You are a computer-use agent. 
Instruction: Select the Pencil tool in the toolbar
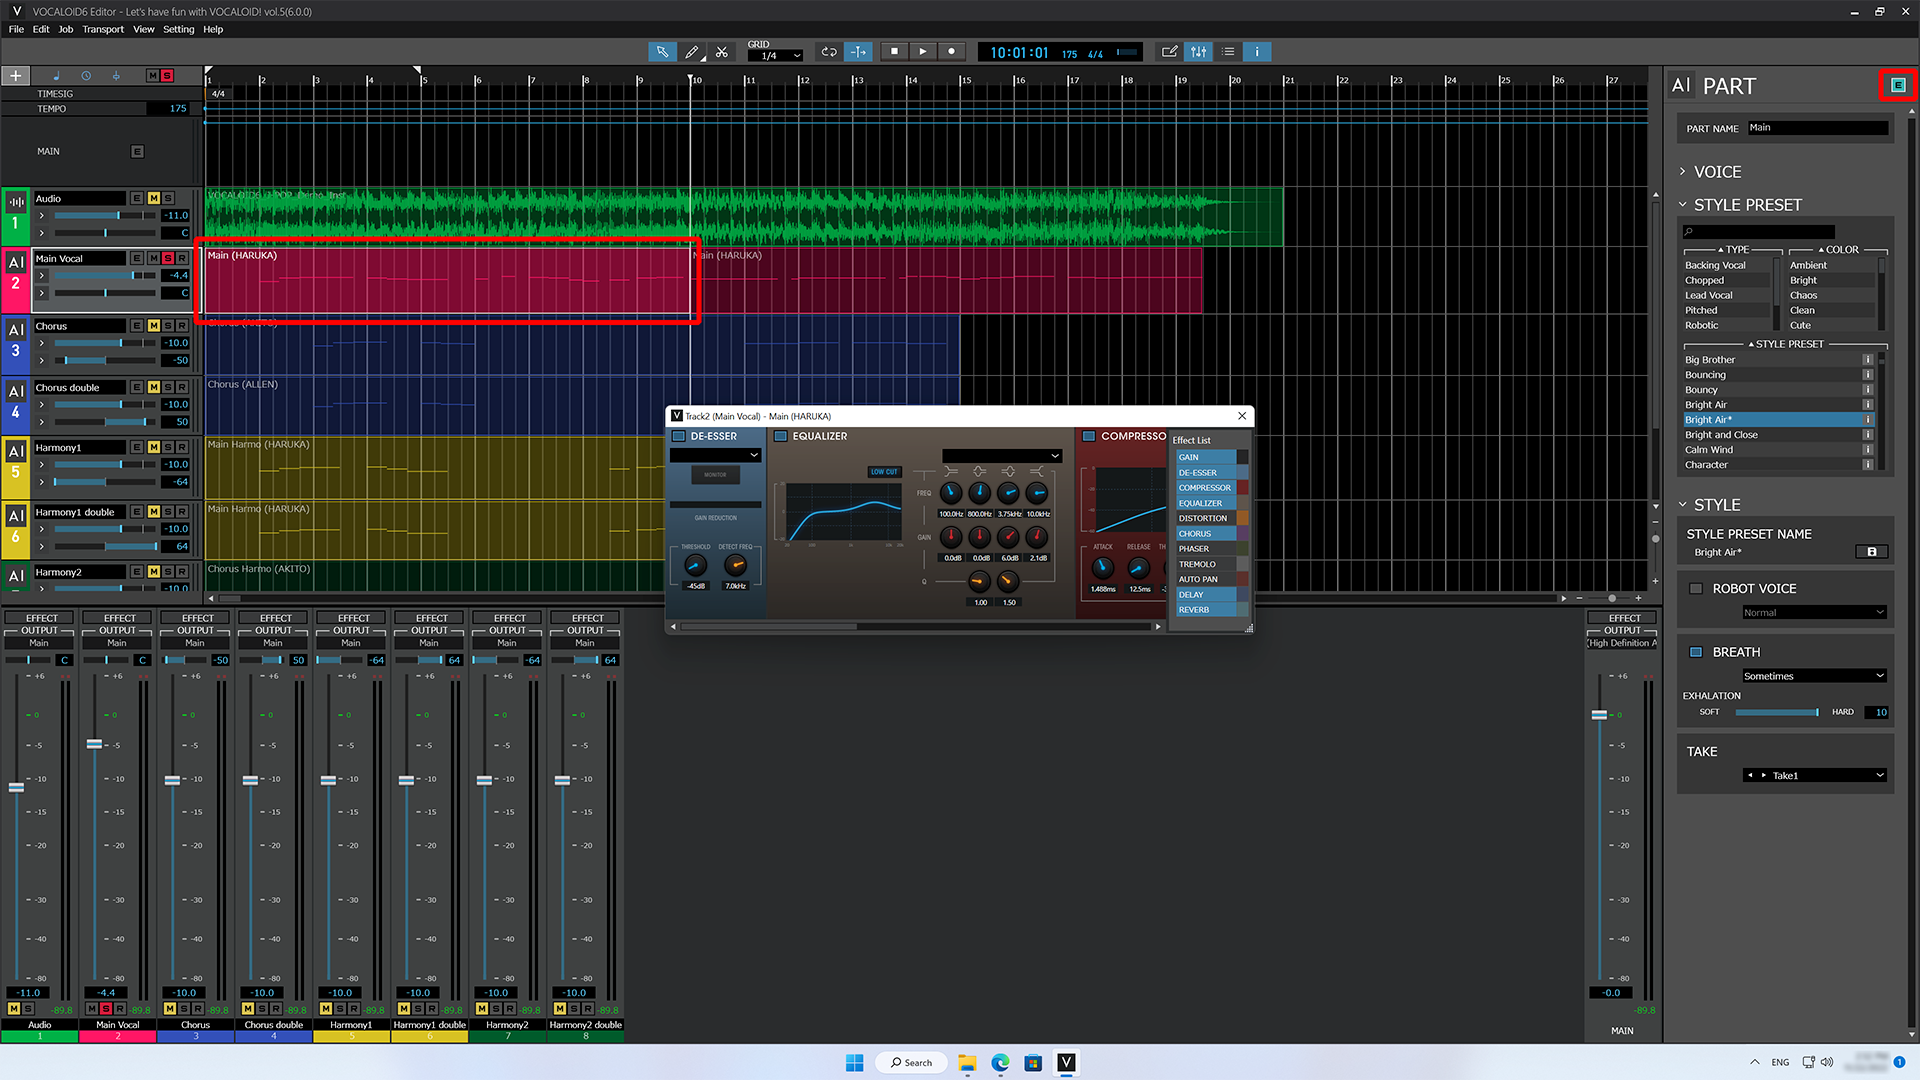pos(692,51)
